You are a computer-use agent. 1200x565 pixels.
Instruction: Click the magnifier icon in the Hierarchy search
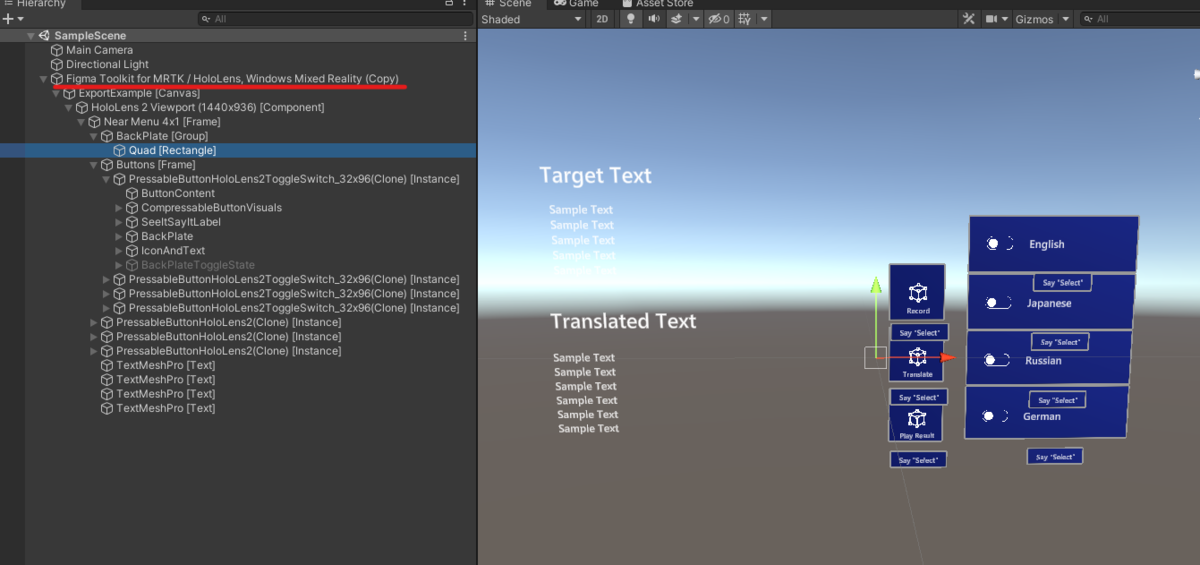206,19
